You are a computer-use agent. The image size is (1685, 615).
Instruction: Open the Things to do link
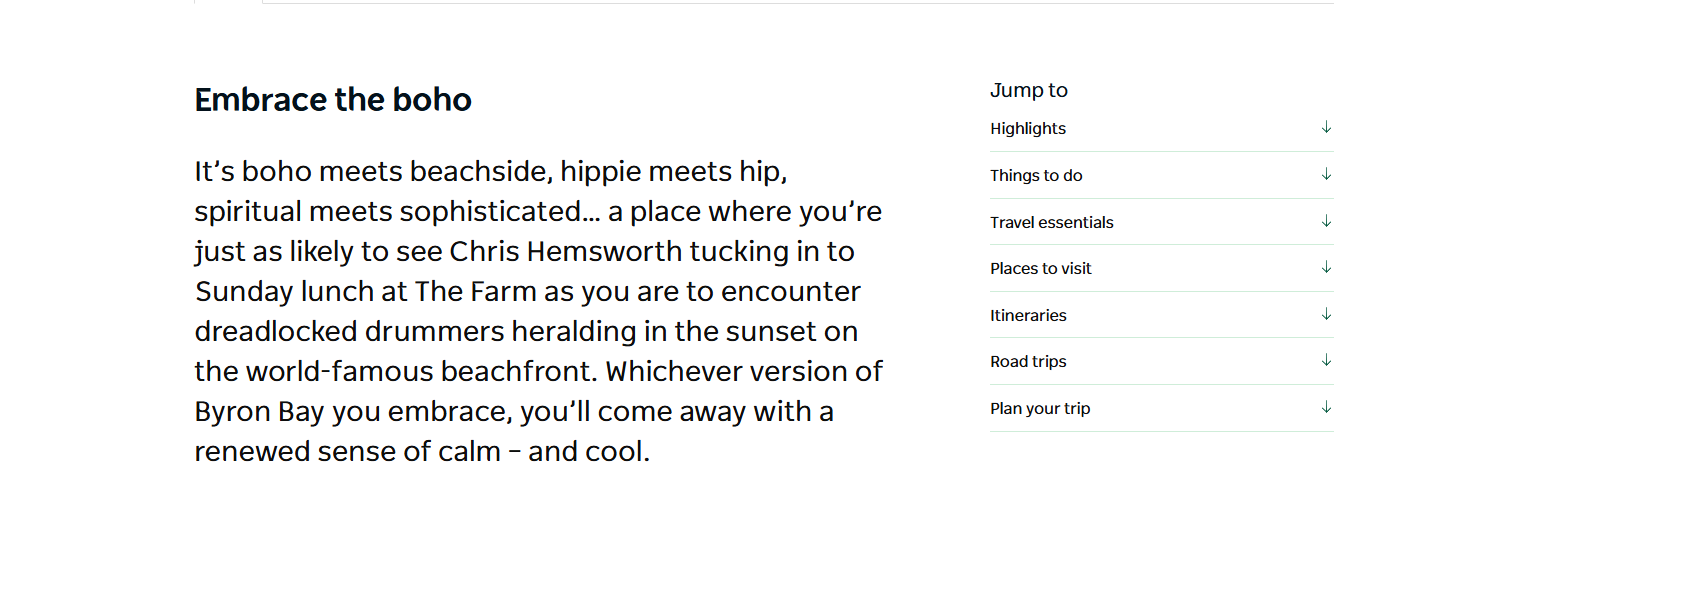click(1036, 175)
